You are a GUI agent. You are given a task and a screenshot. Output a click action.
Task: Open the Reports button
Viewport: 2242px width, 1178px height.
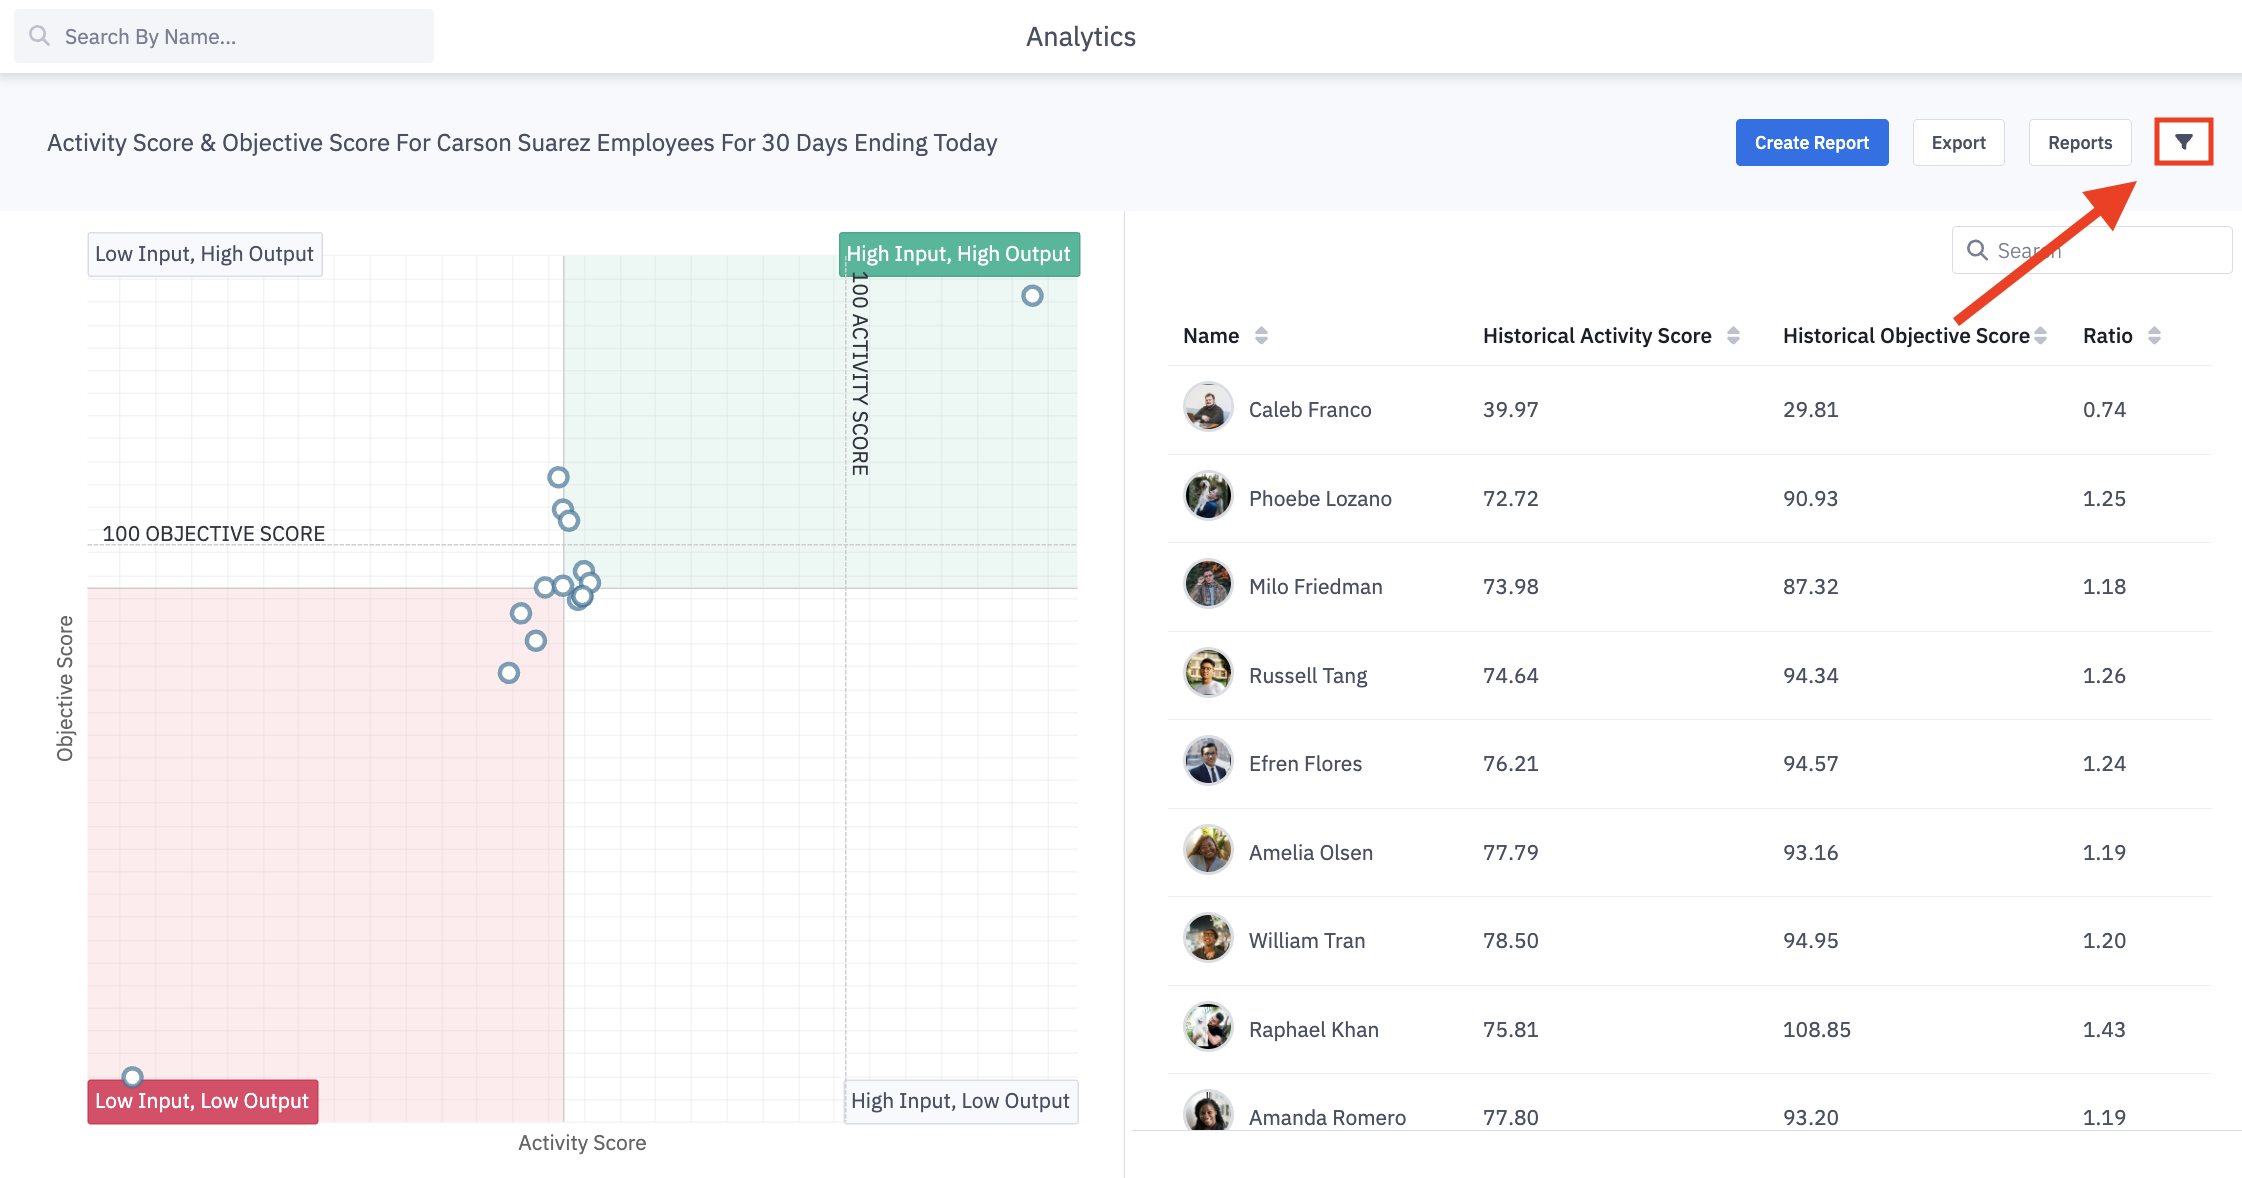(x=2079, y=143)
